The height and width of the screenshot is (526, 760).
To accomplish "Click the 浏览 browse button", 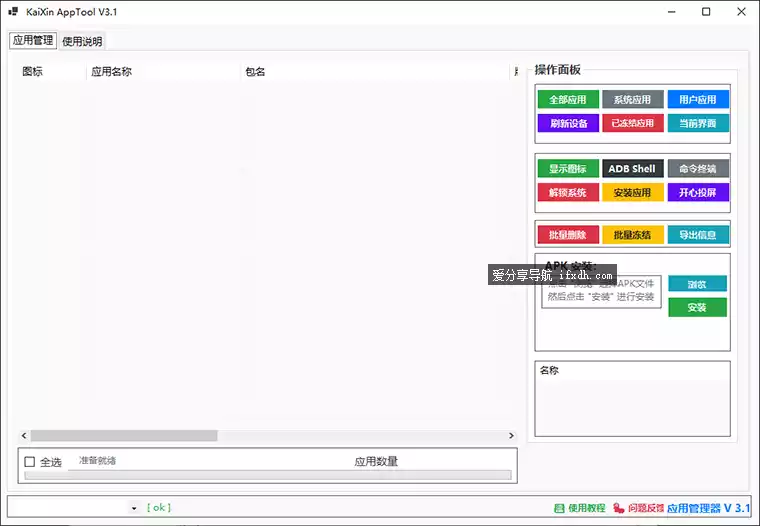I will 697,284.
